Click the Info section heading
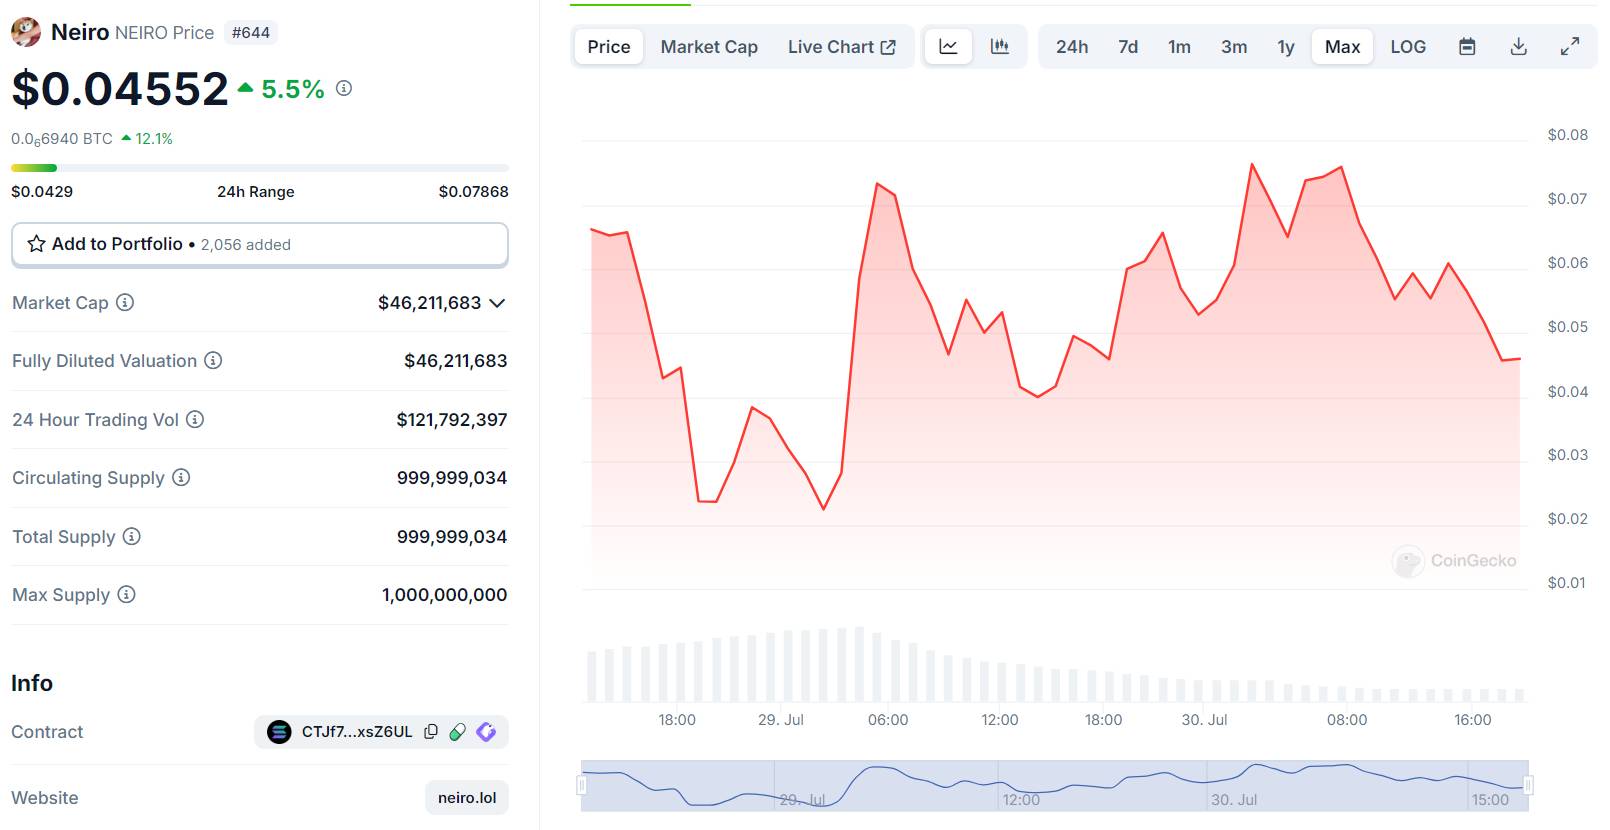1610x830 pixels. (32, 683)
